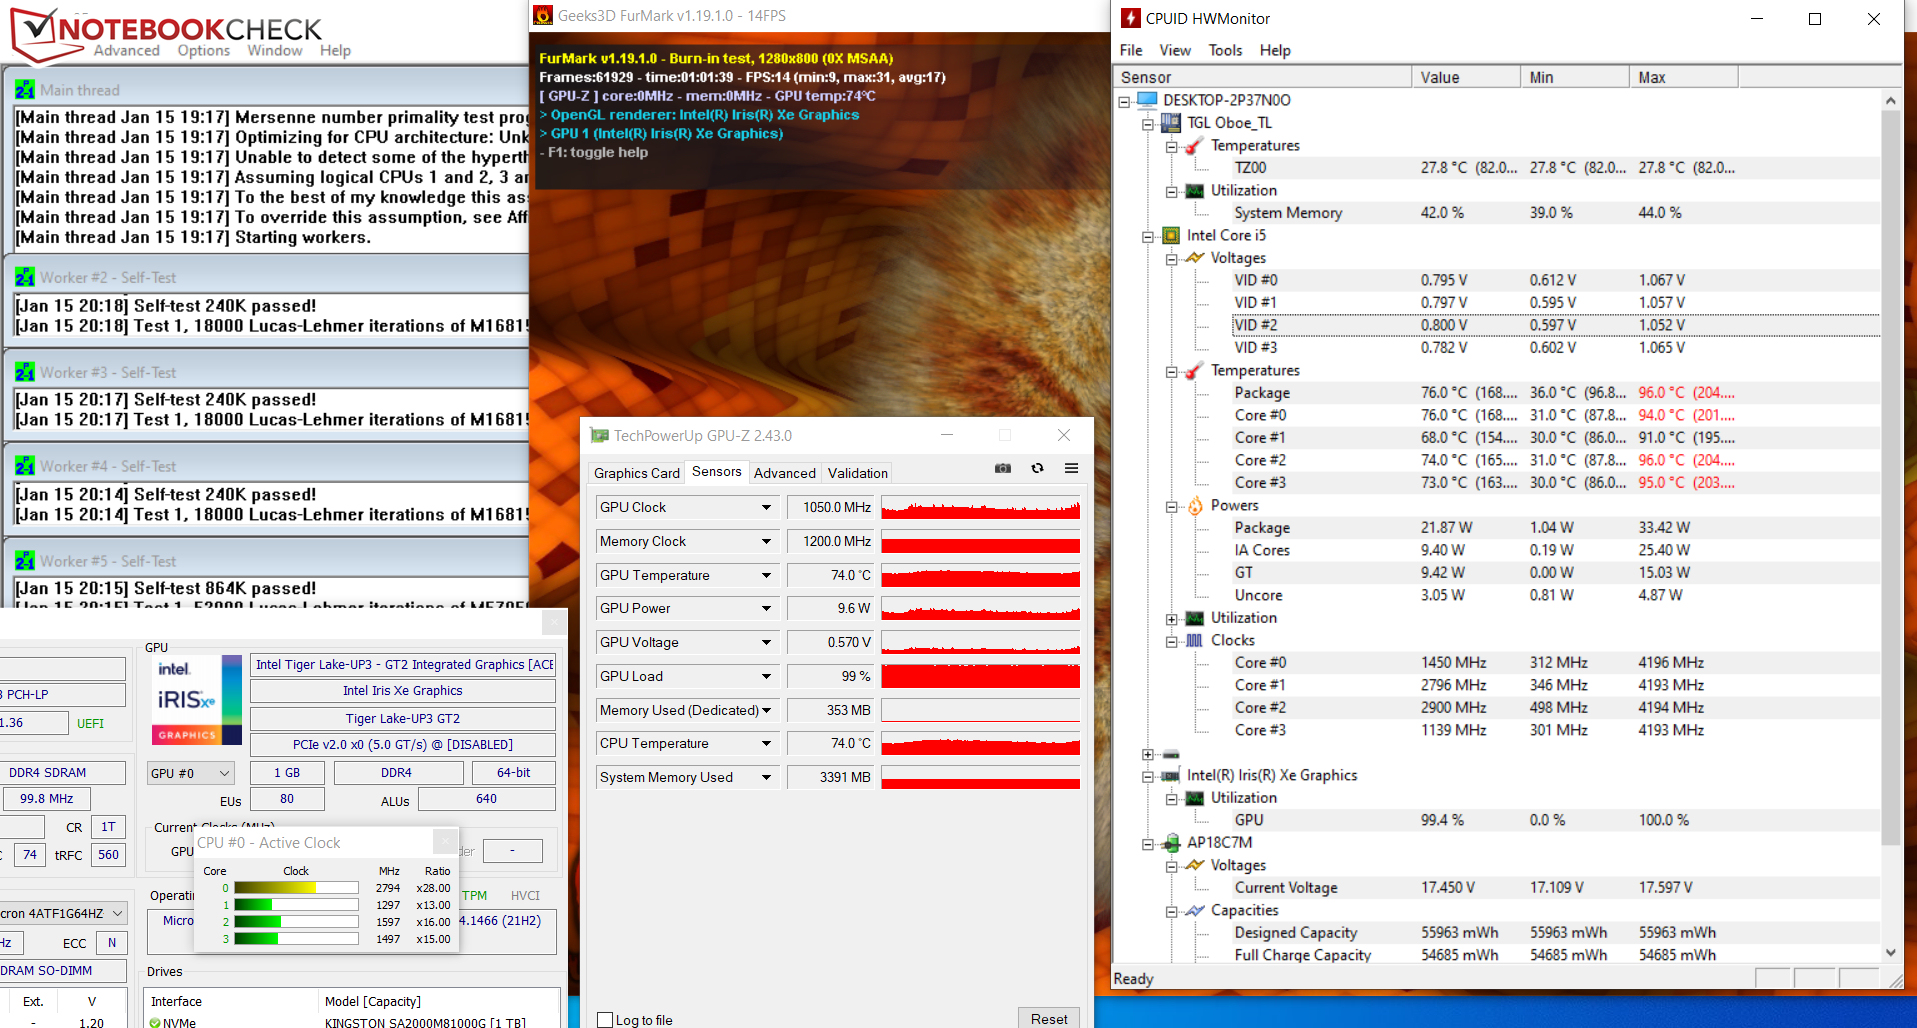Open the Memory Used (Dedicated) sensor dropdown
This screenshot has height=1028, width=1917.
(x=767, y=711)
